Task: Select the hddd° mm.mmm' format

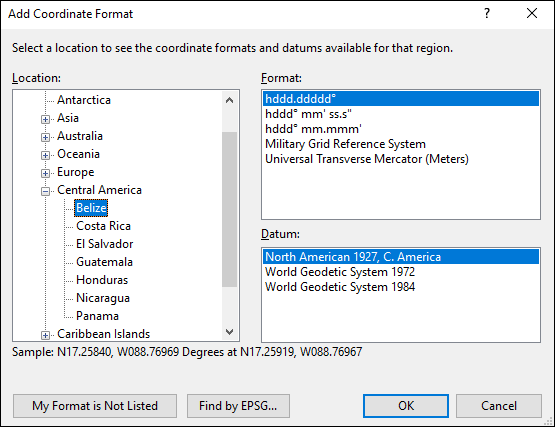Action: pos(401,129)
